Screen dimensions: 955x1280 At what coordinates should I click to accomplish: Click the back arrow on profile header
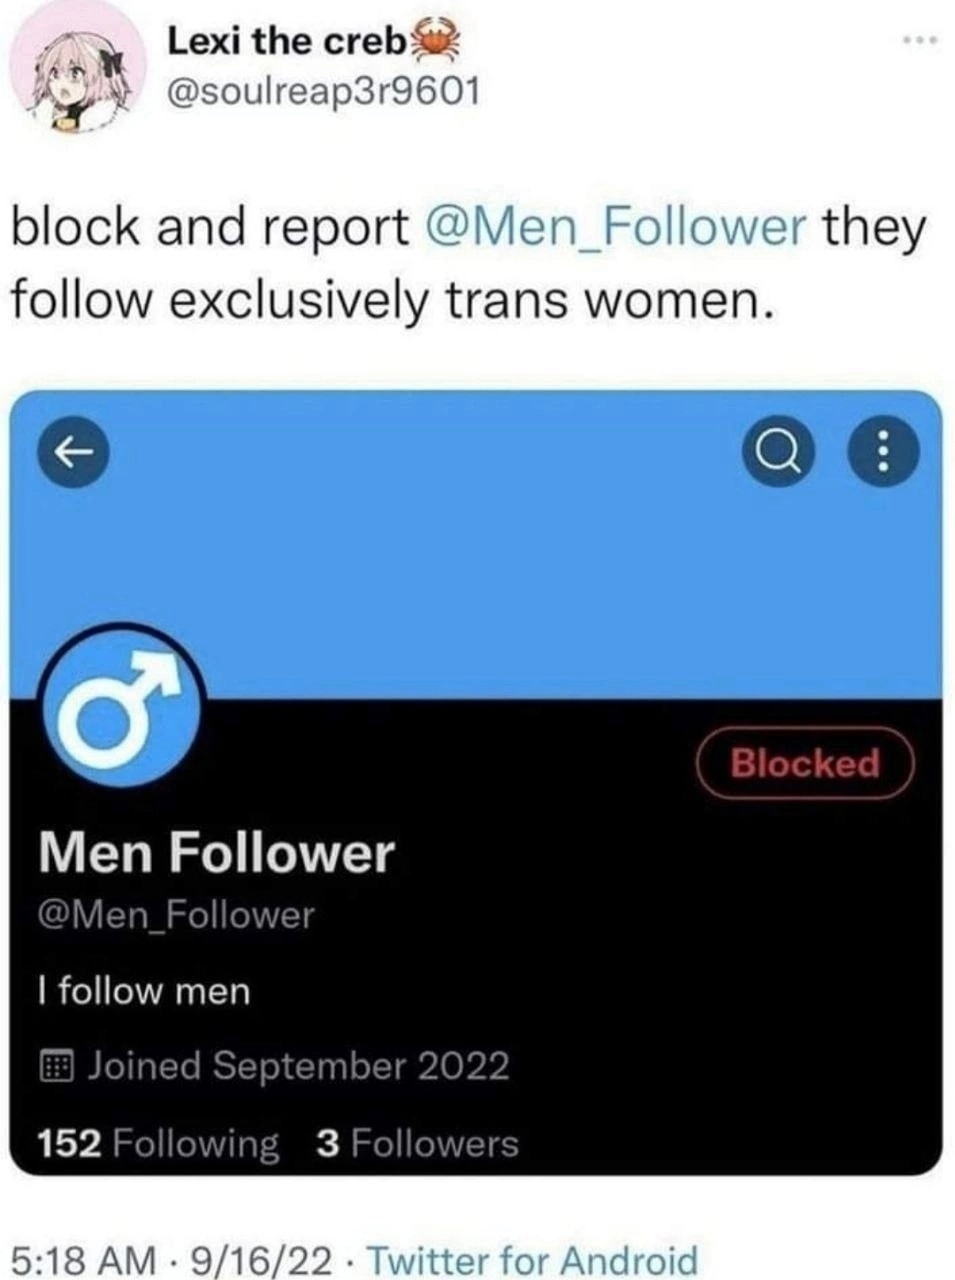click(x=71, y=453)
